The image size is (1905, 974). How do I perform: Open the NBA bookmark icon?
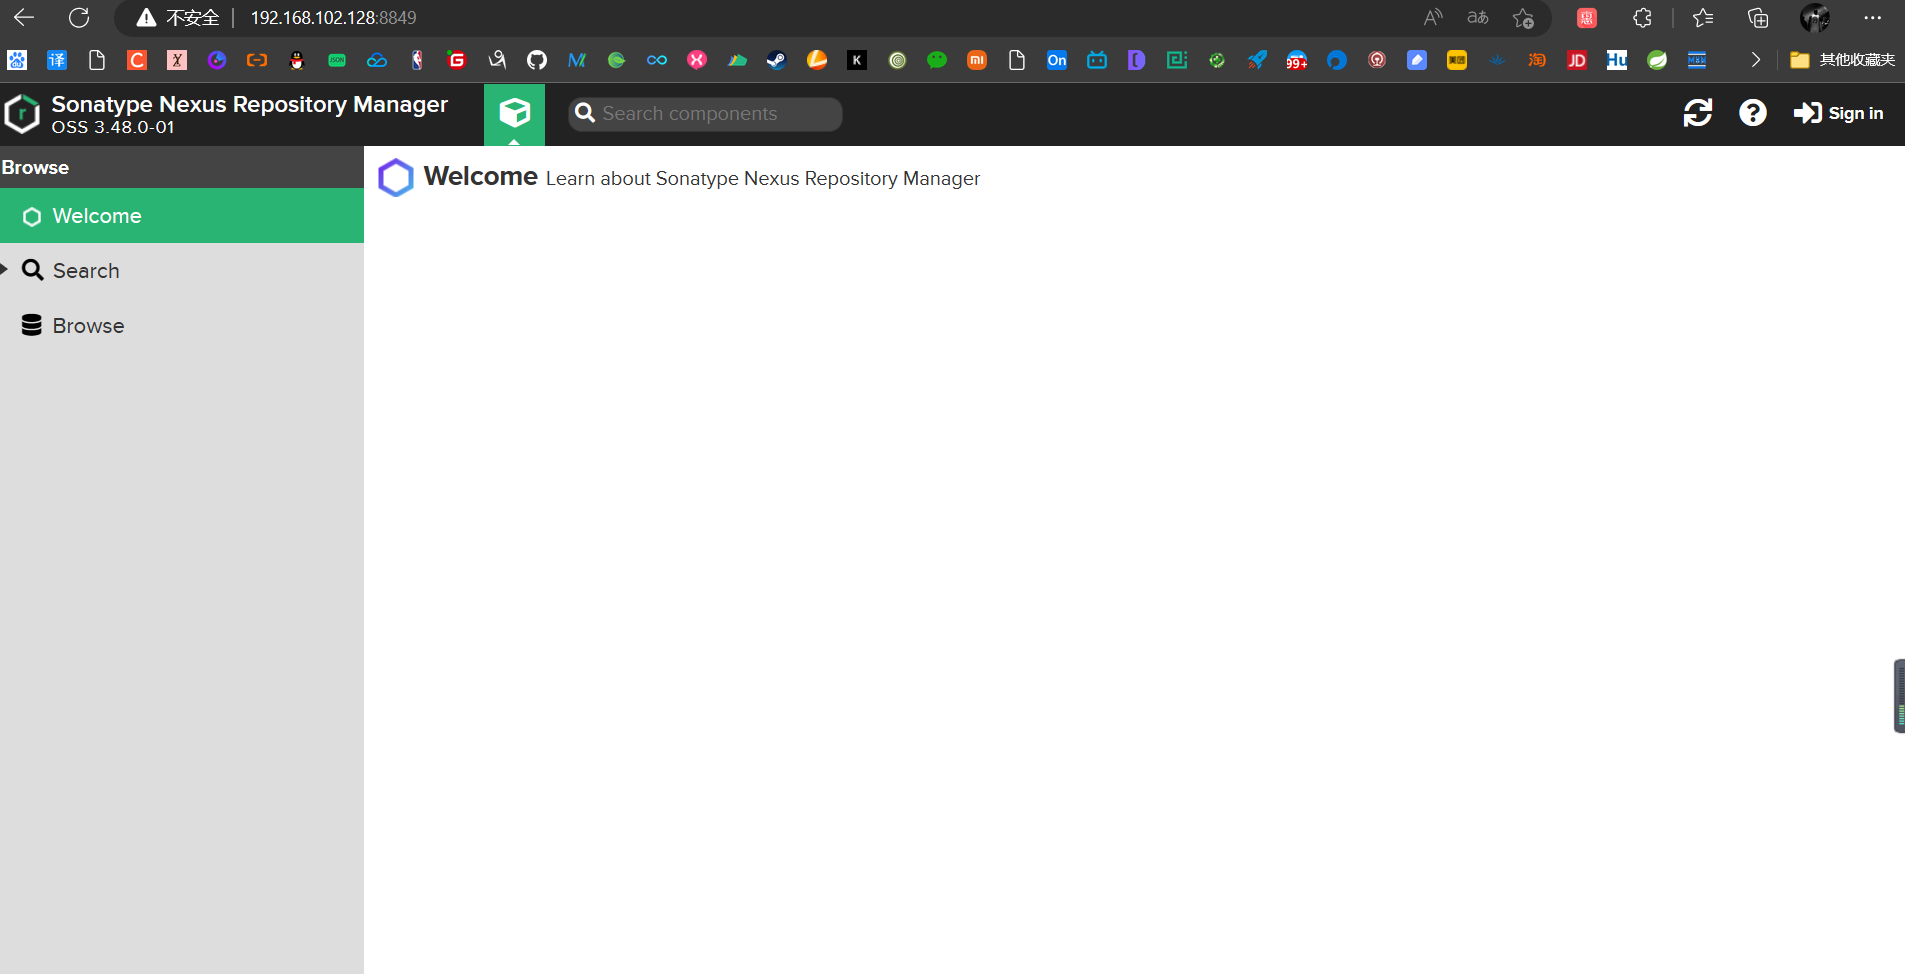click(417, 60)
